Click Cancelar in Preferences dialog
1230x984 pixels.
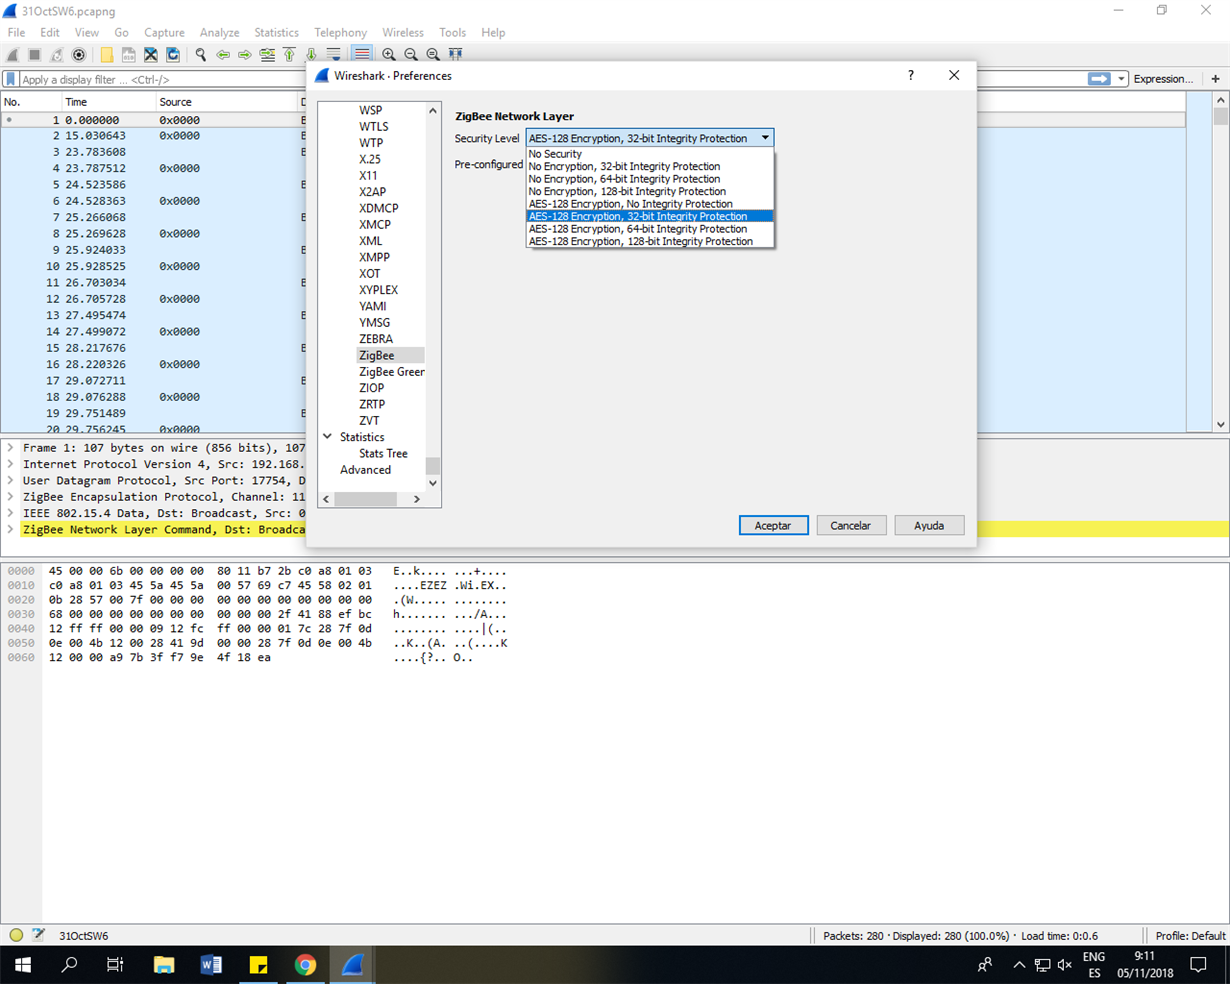point(851,525)
